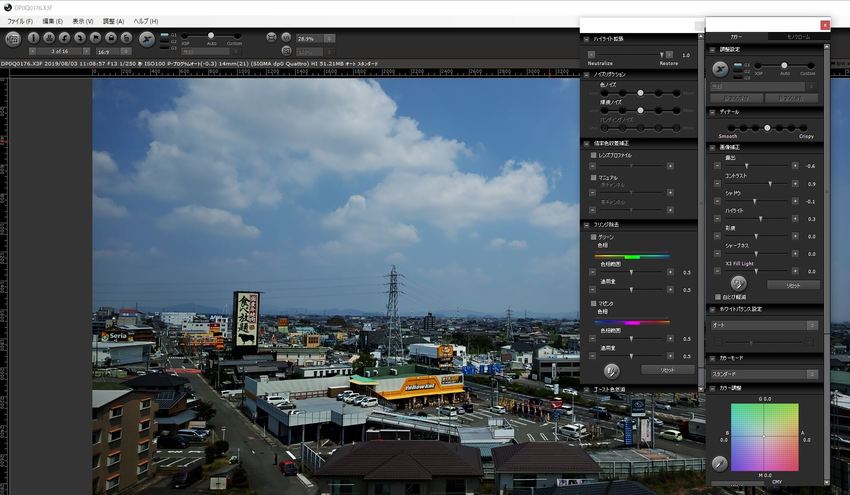Viewport: 850px width, 495px height.
Task: Apply auto icon in フリンジ除去 section
Action: 611,371
